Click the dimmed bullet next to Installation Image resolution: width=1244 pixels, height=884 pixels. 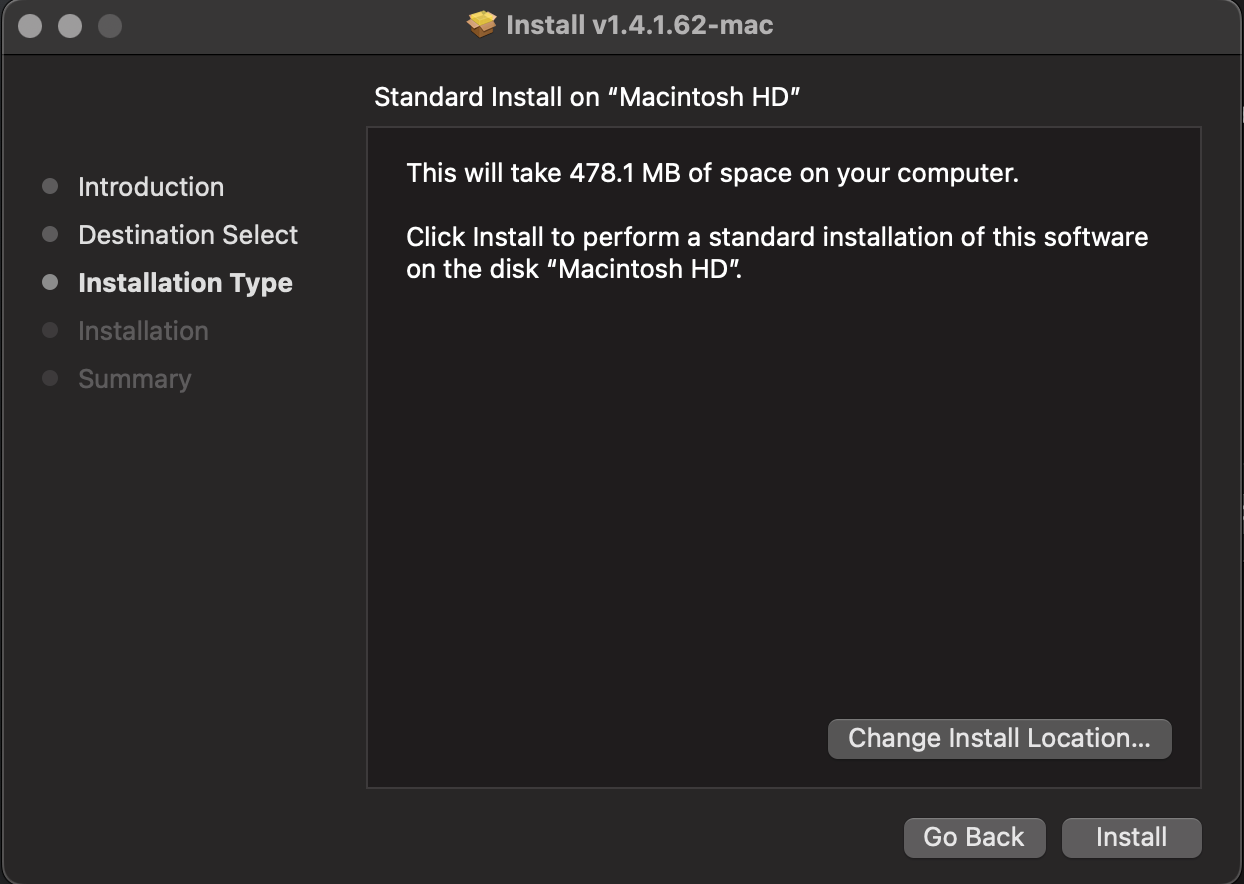(x=50, y=331)
